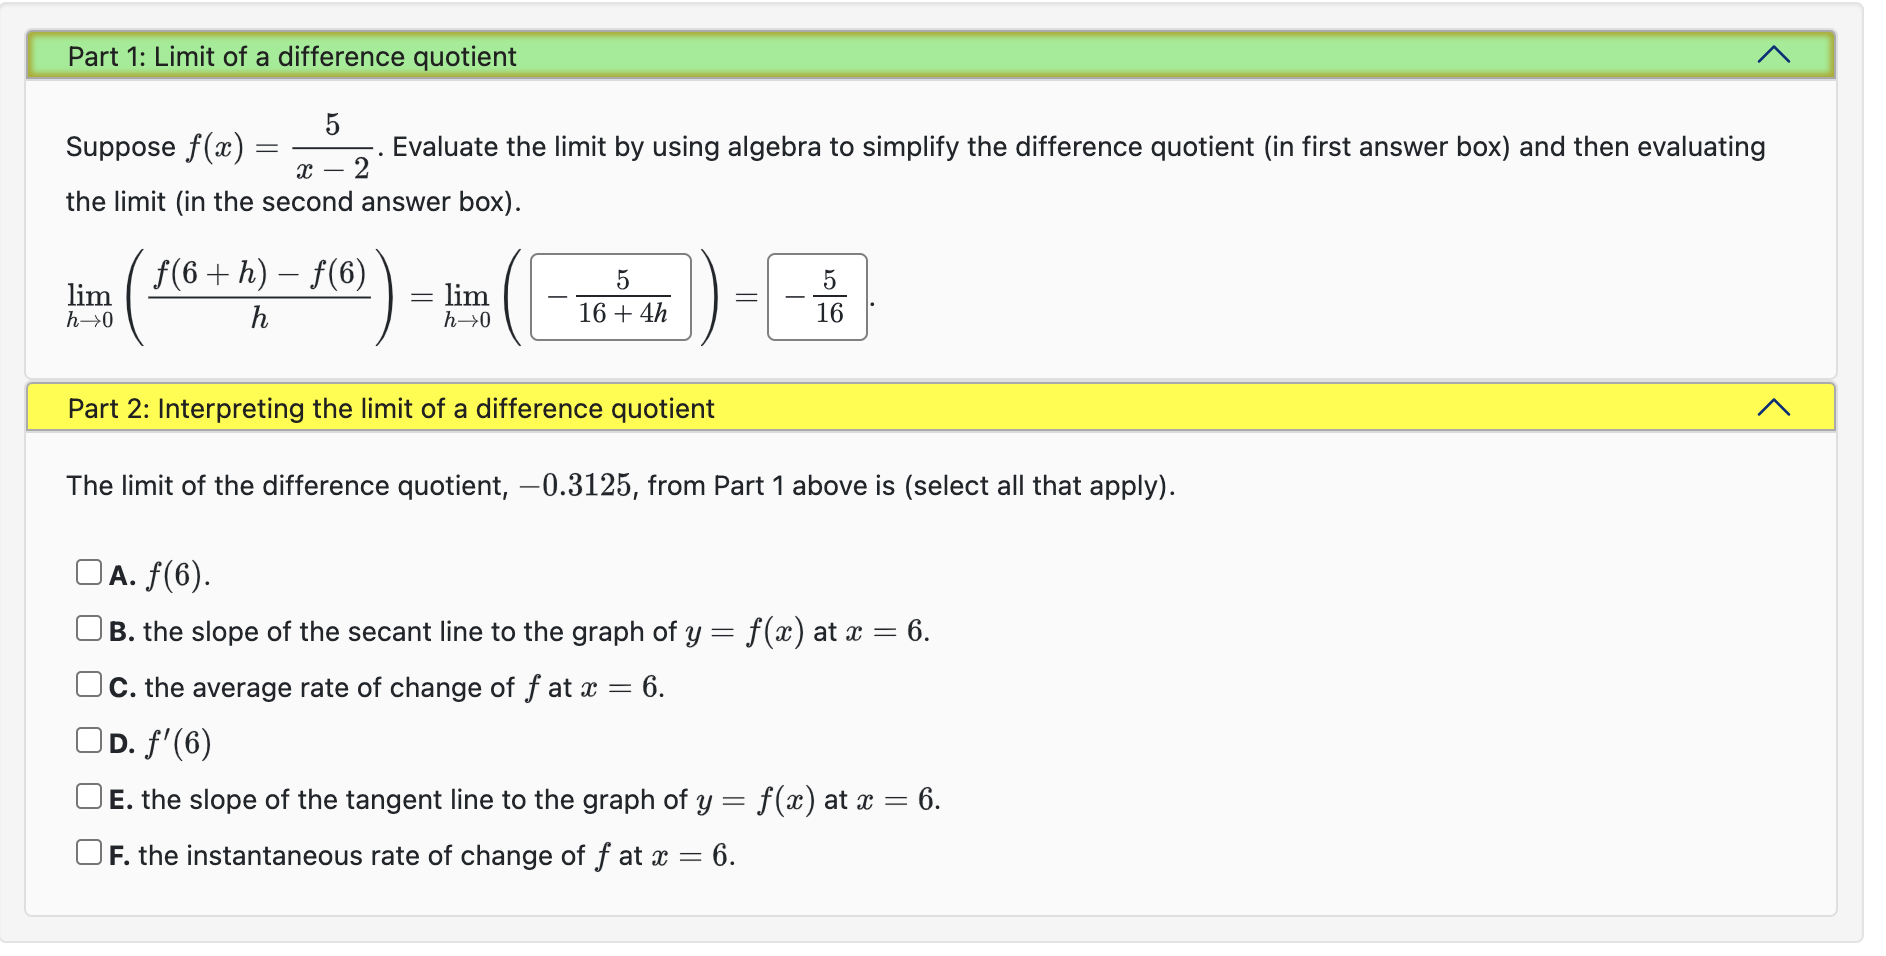
Task: Check option F, instantaneous rate of change
Action: (x=88, y=852)
